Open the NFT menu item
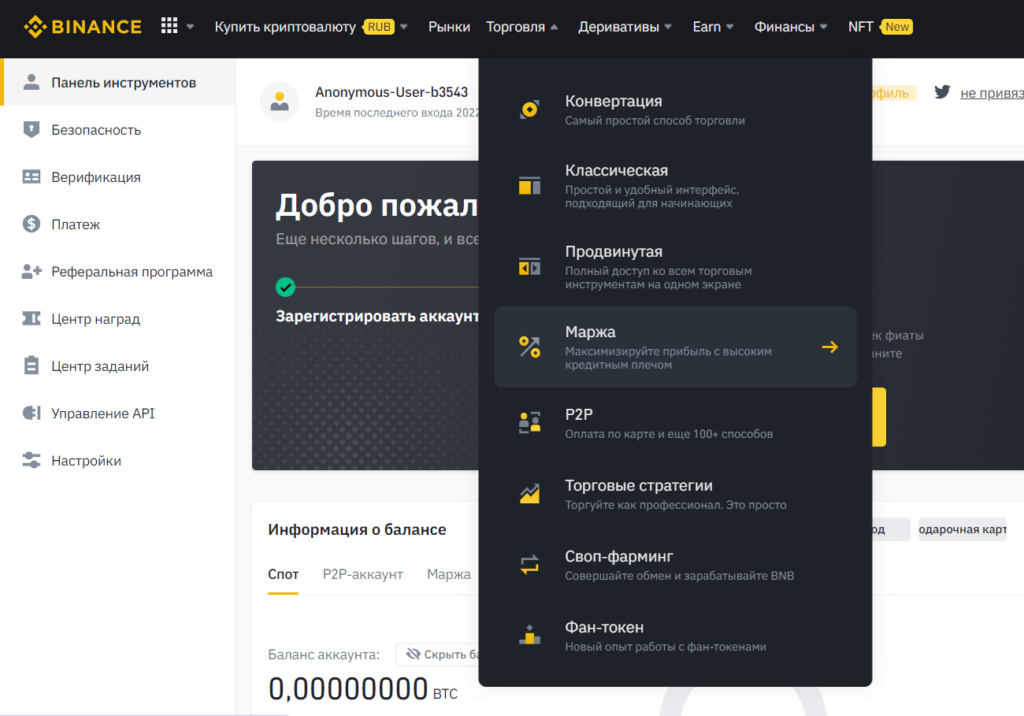The image size is (1024, 716). (x=880, y=27)
